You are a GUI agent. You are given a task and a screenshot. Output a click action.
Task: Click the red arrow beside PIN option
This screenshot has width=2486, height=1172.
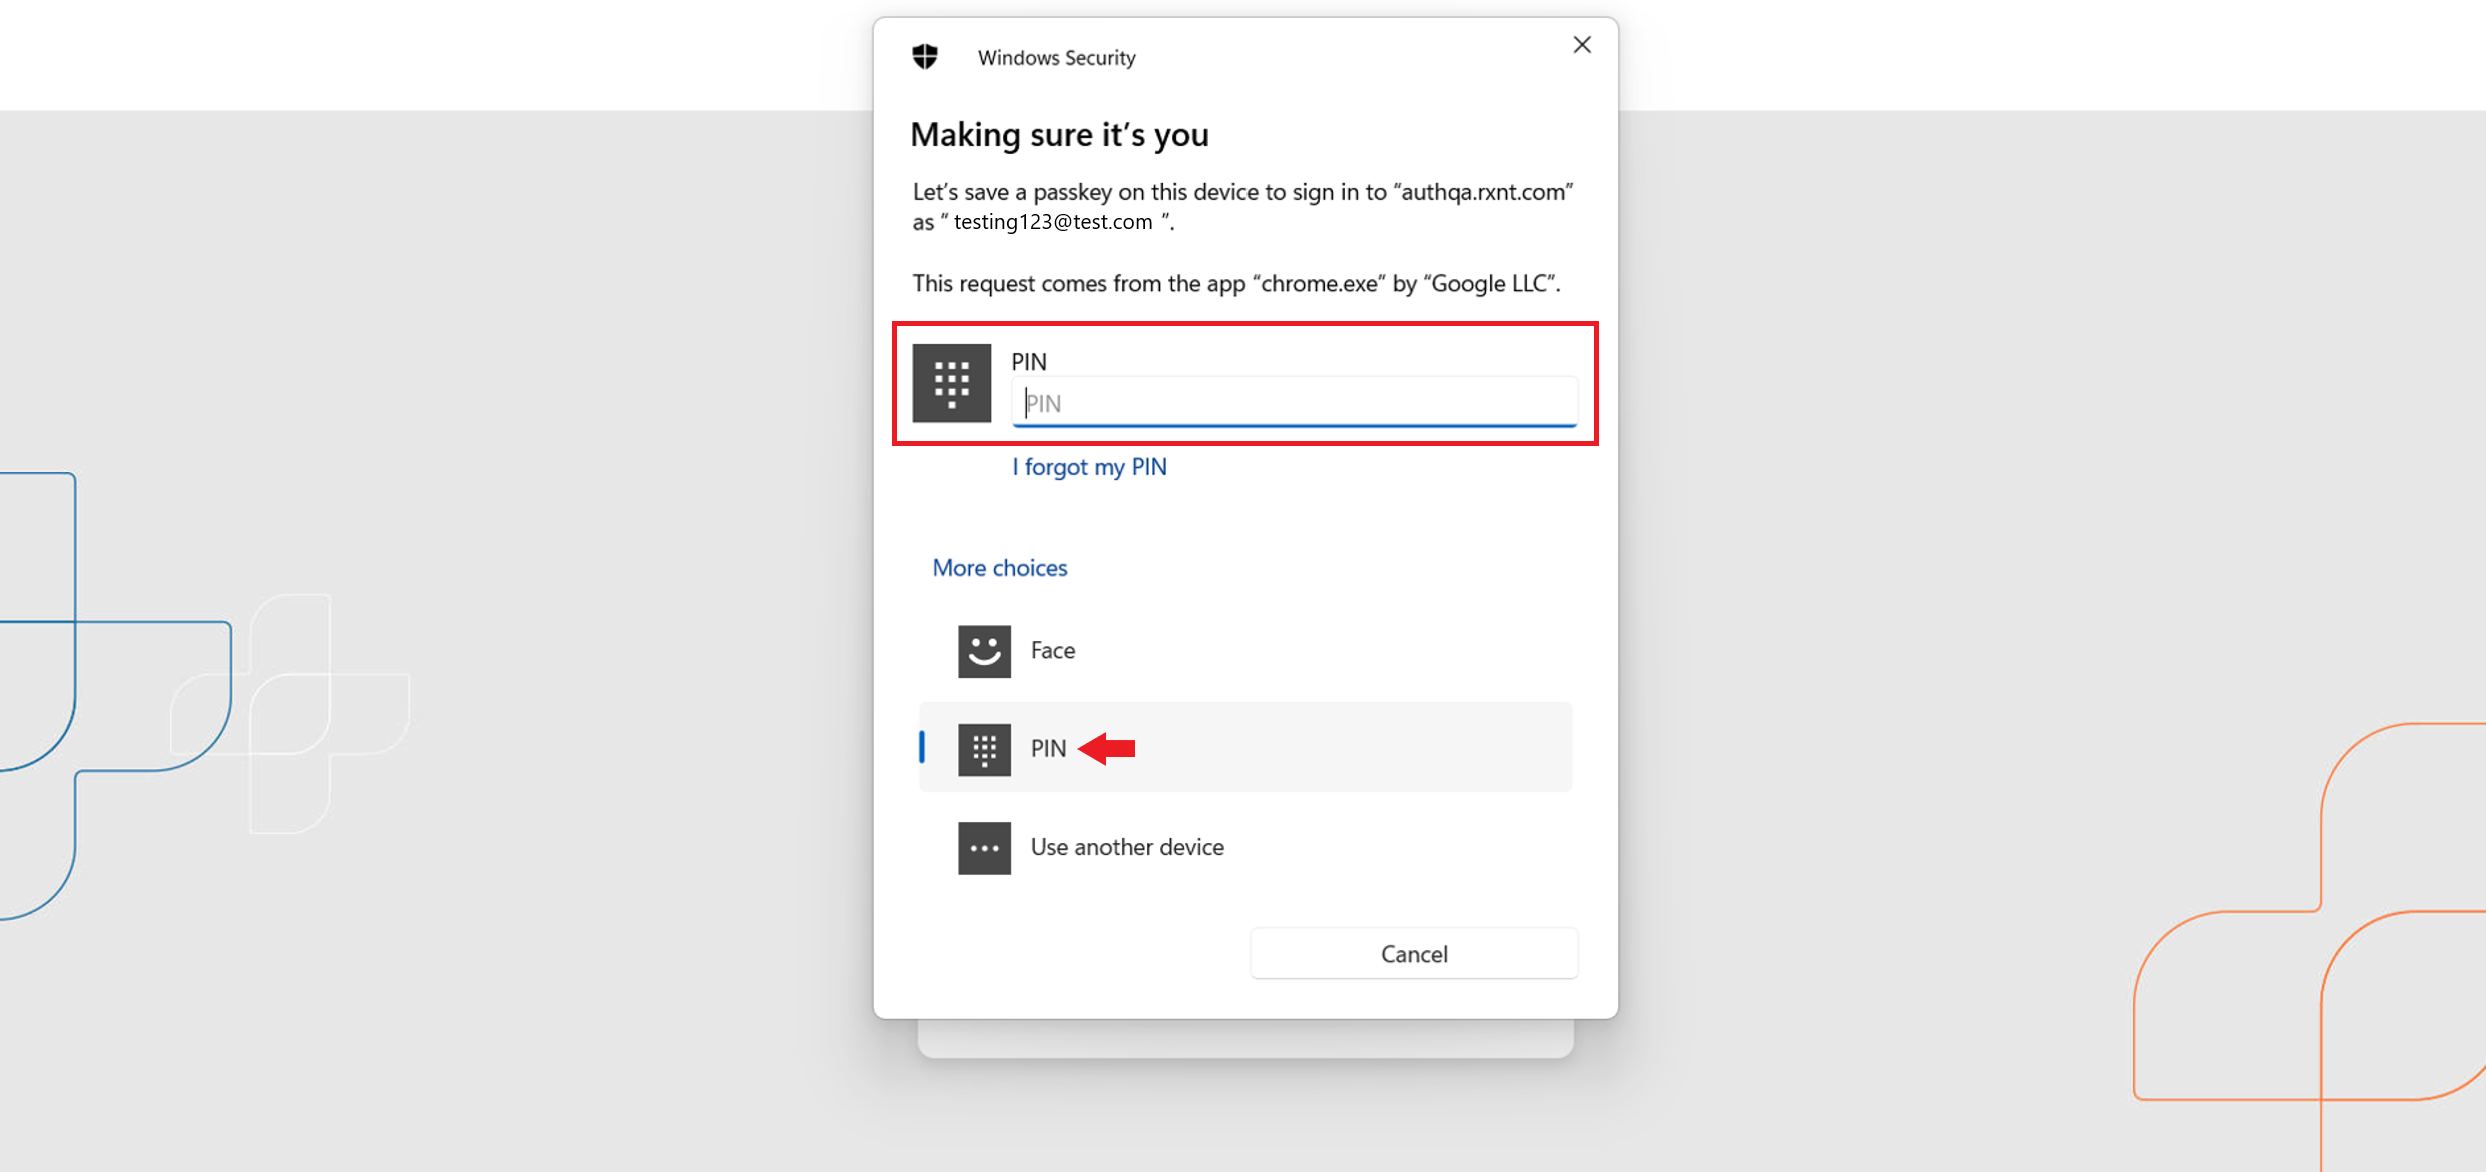tap(1108, 748)
